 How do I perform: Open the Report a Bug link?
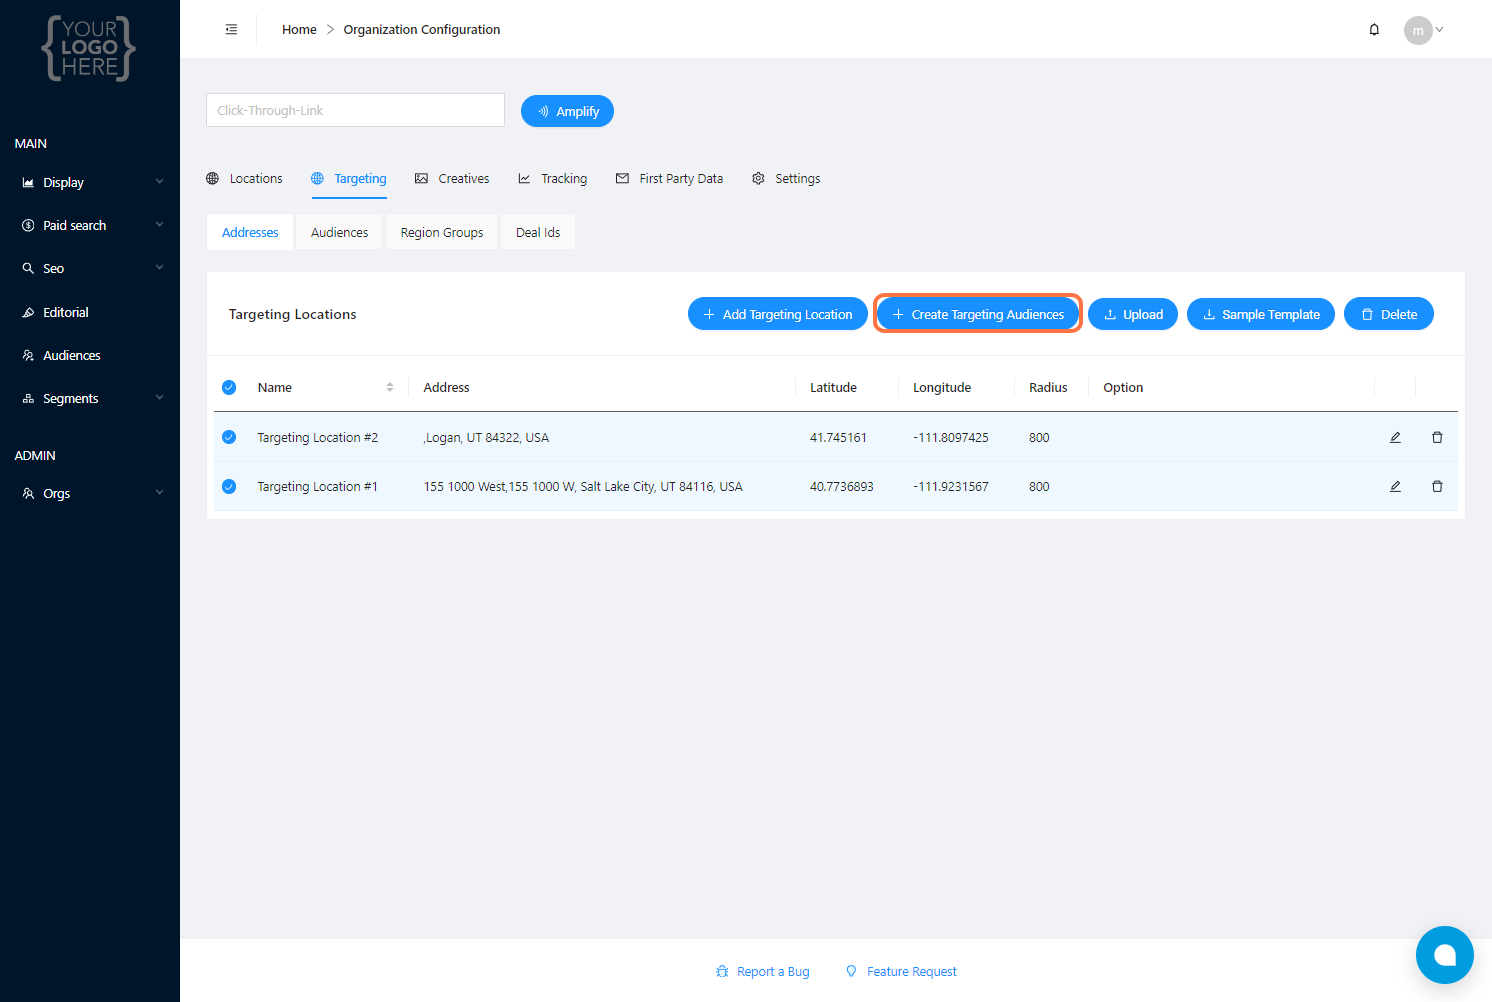coord(763,972)
